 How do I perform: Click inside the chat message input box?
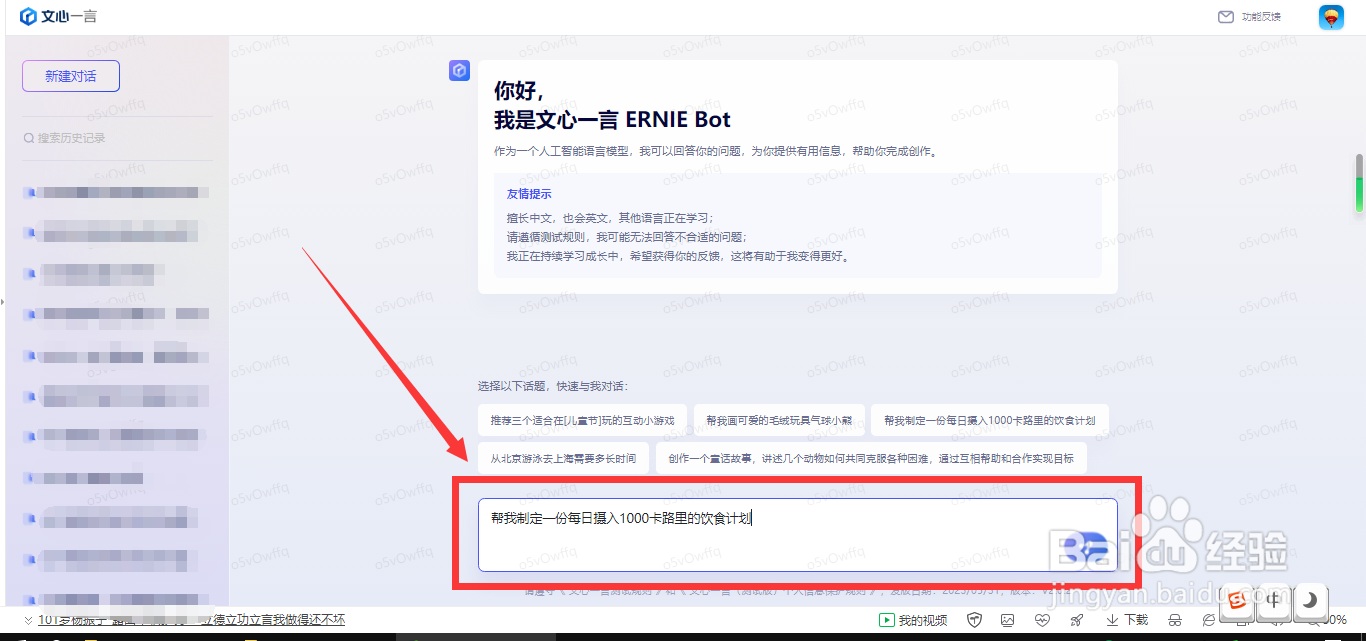[797, 535]
